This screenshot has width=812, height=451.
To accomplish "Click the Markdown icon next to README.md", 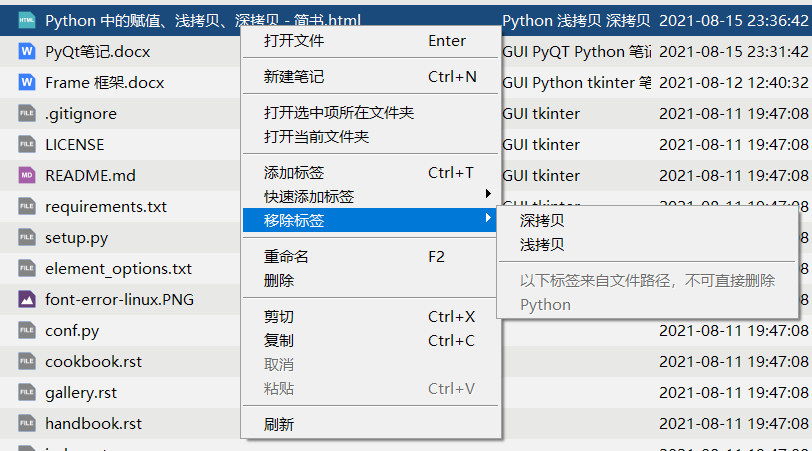I will click(x=27, y=175).
